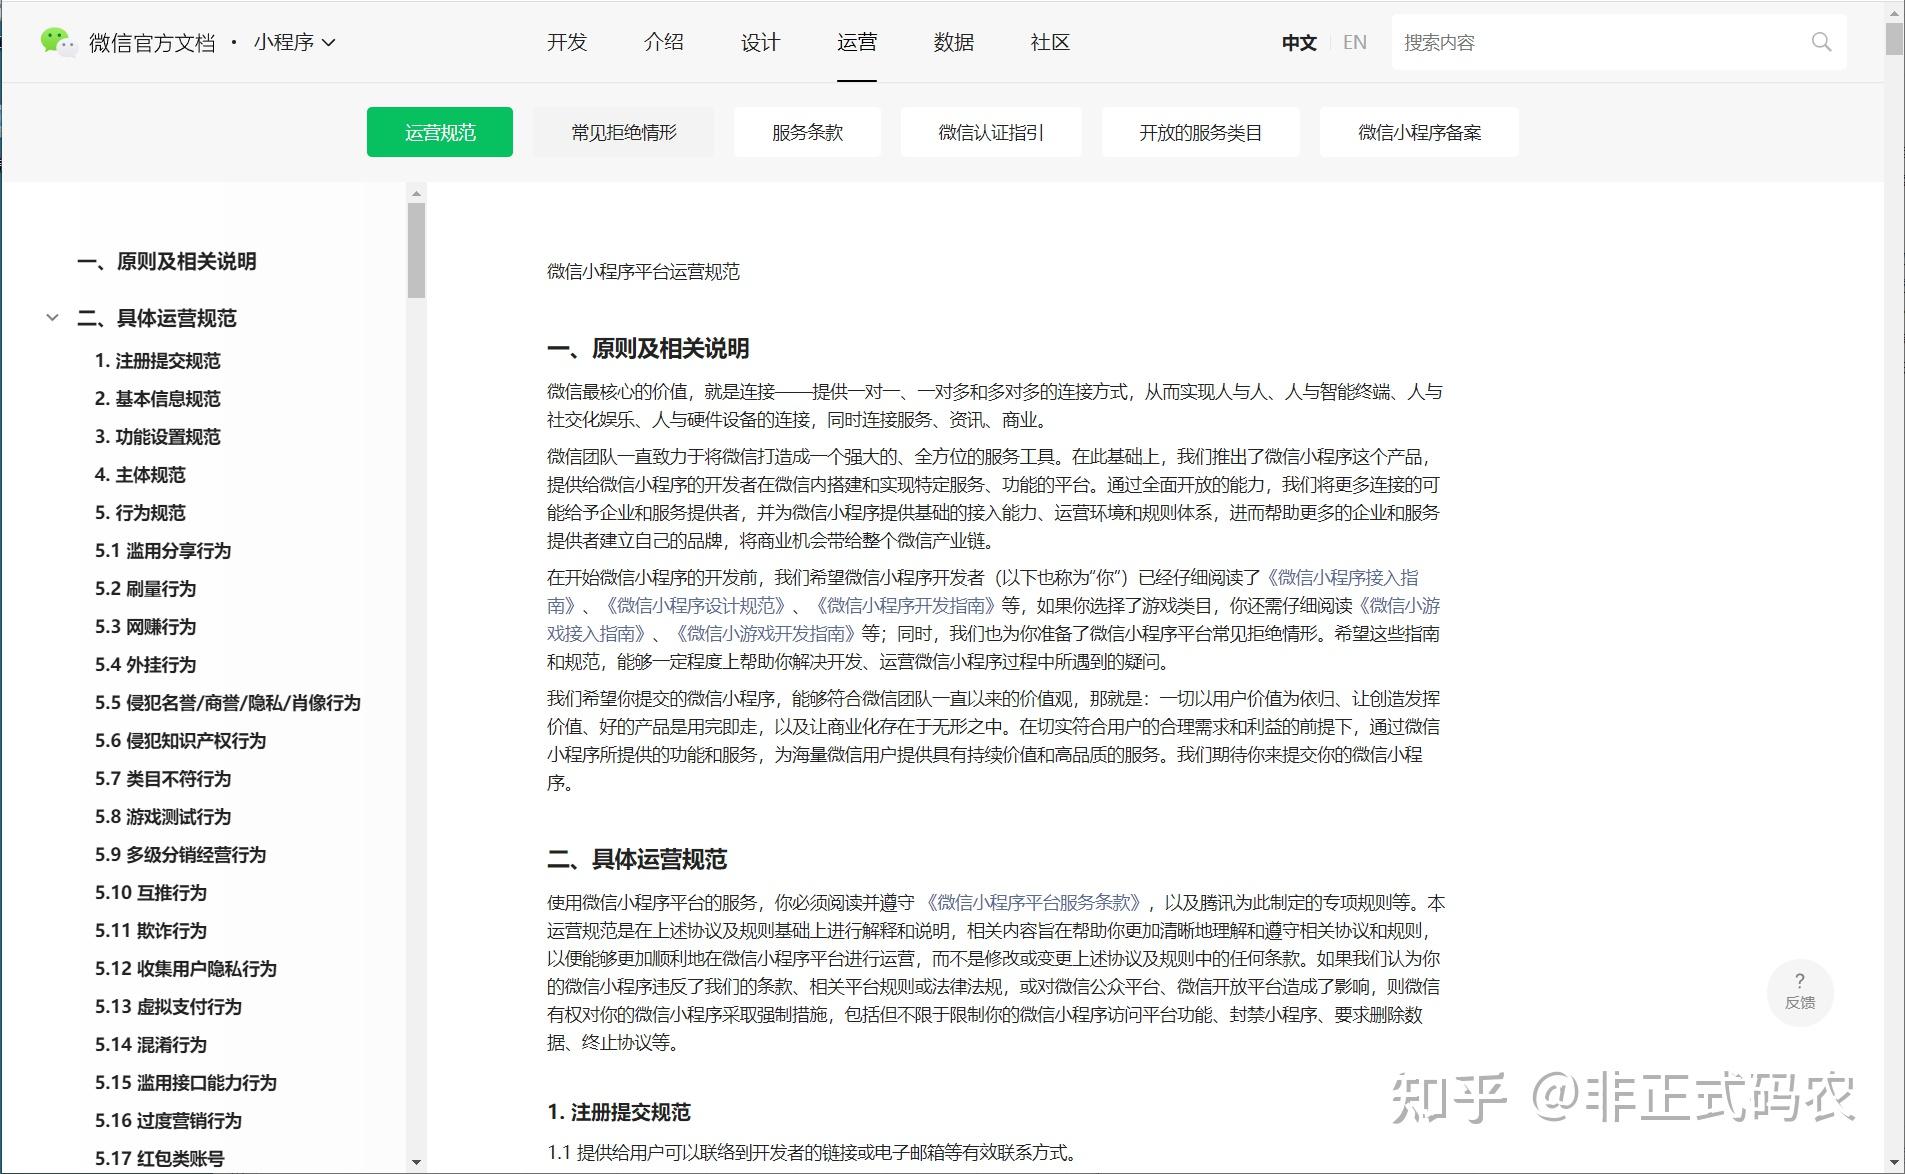1905x1174 pixels.
Task: Open 5.2 刷量行为
Action: click(x=146, y=589)
